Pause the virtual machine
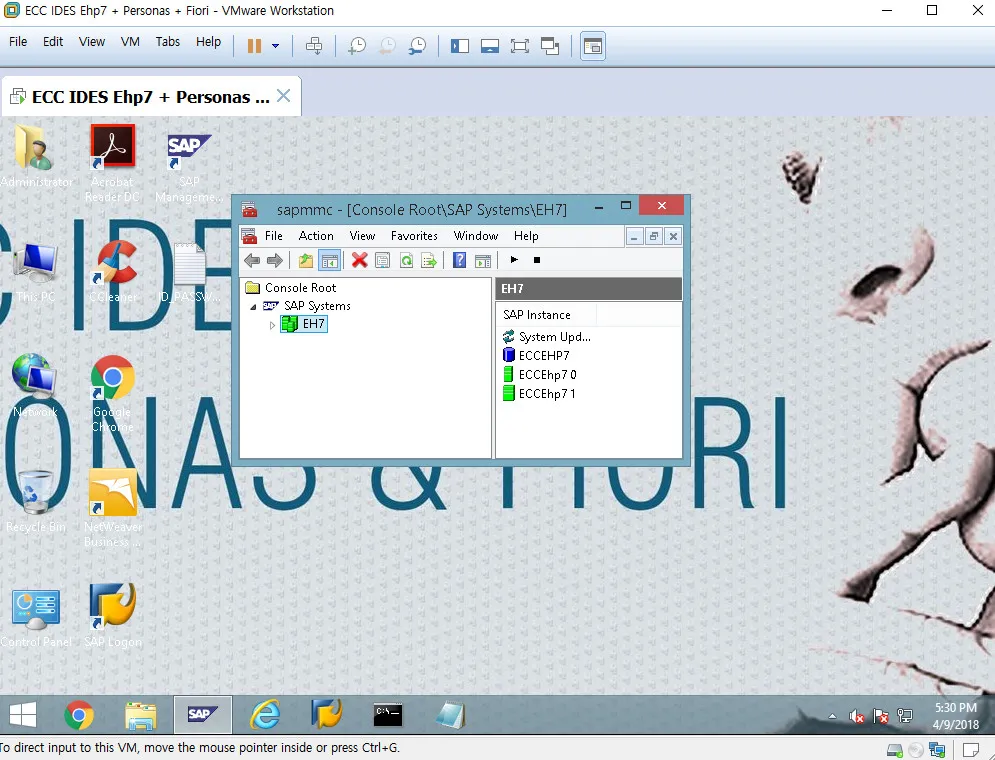The width and height of the screenshot is (995, 760). tap(254, 46)
